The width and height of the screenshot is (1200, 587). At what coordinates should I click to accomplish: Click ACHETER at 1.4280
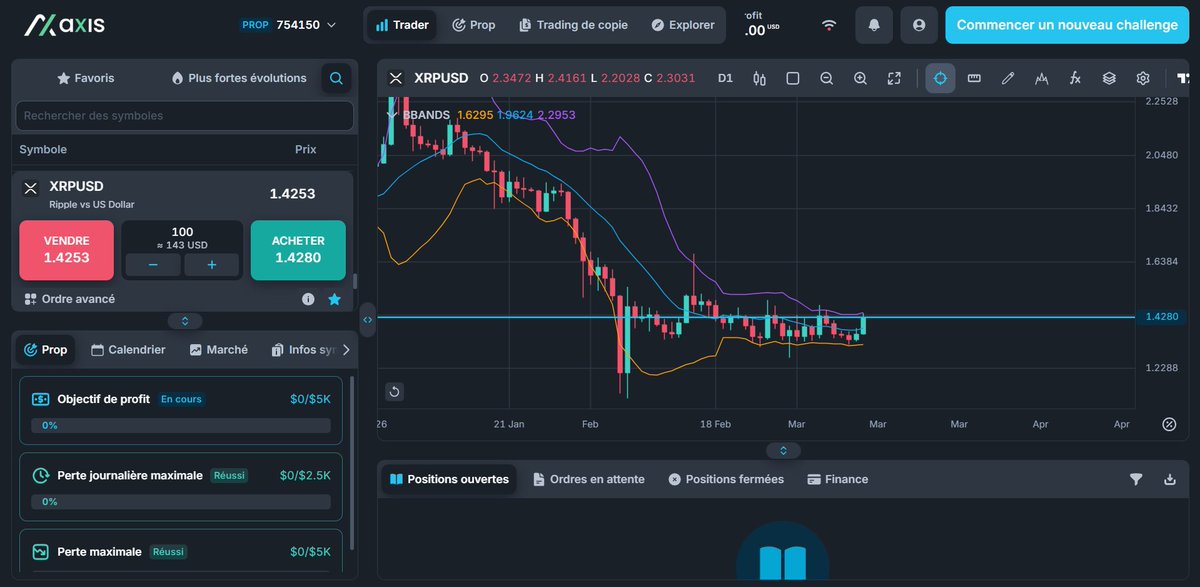click(298, 250)
